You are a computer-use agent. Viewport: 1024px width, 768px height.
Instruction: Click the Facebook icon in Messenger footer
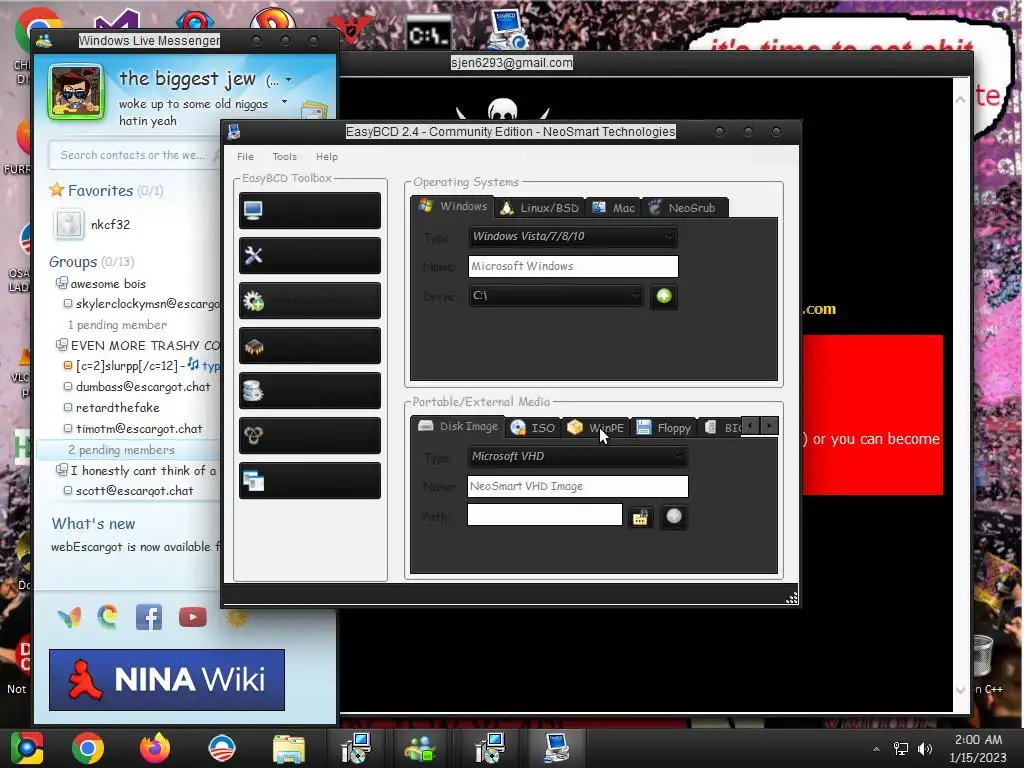(x=149, y=617)
